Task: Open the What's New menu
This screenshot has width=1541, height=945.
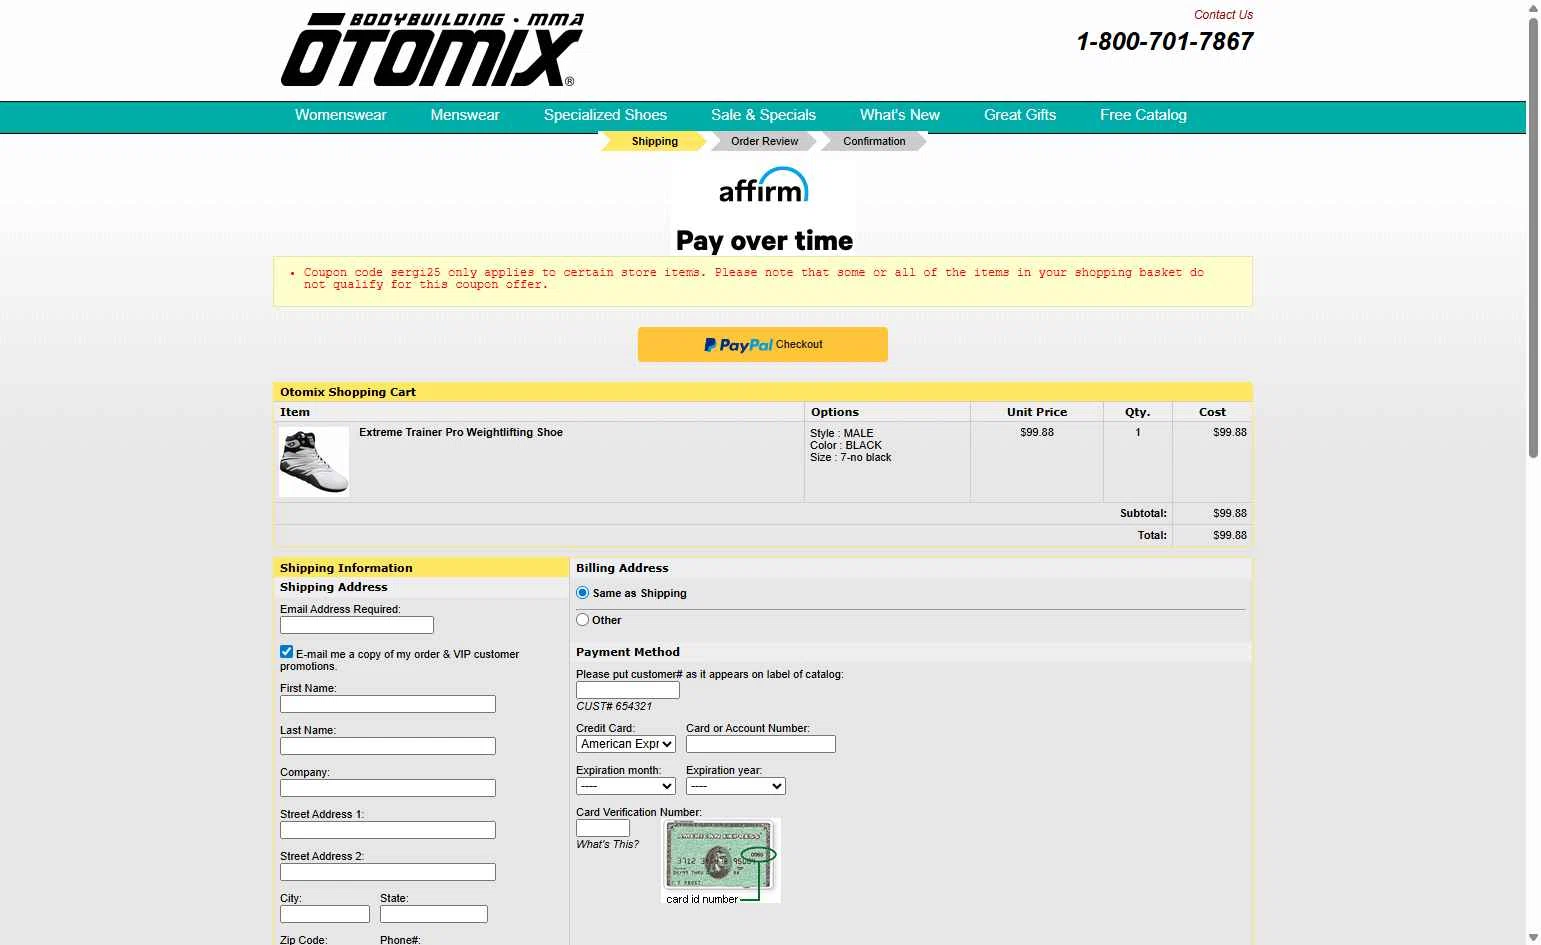Action: [x=900, y=115]
